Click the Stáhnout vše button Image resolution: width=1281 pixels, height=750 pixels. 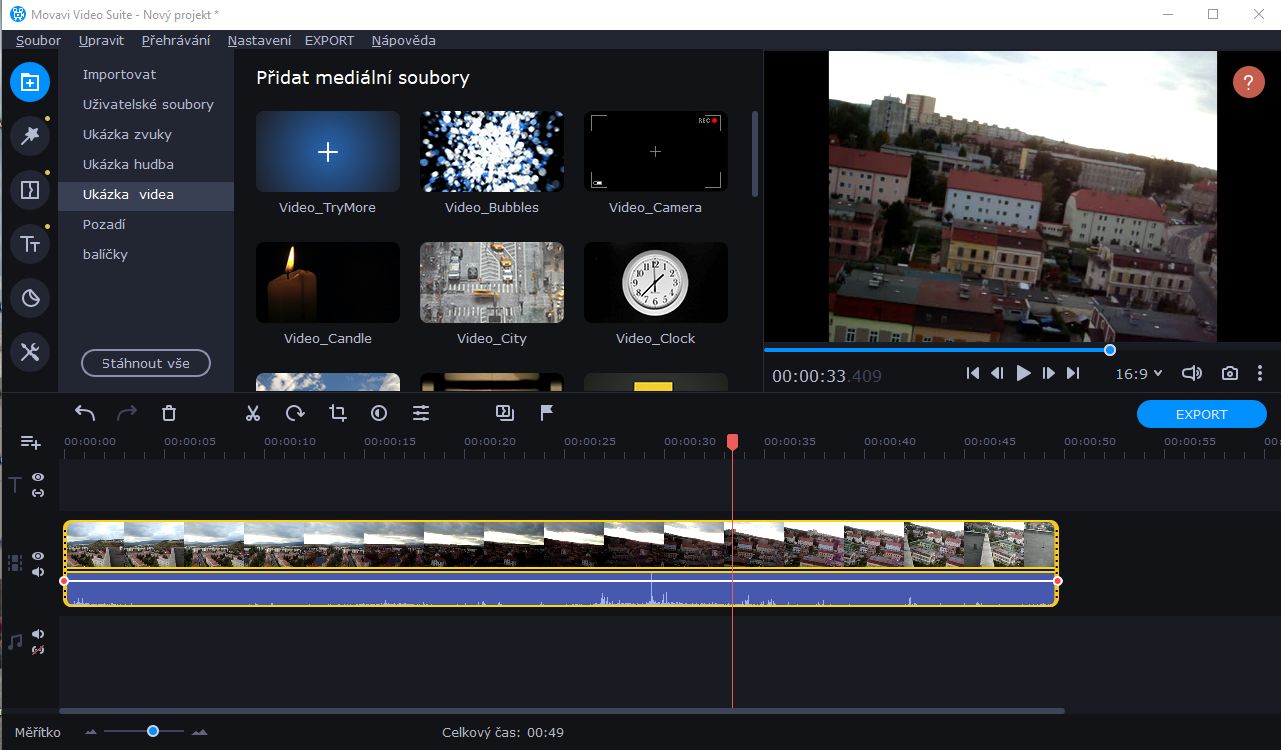pyautogui.click(x=145, y=363)
